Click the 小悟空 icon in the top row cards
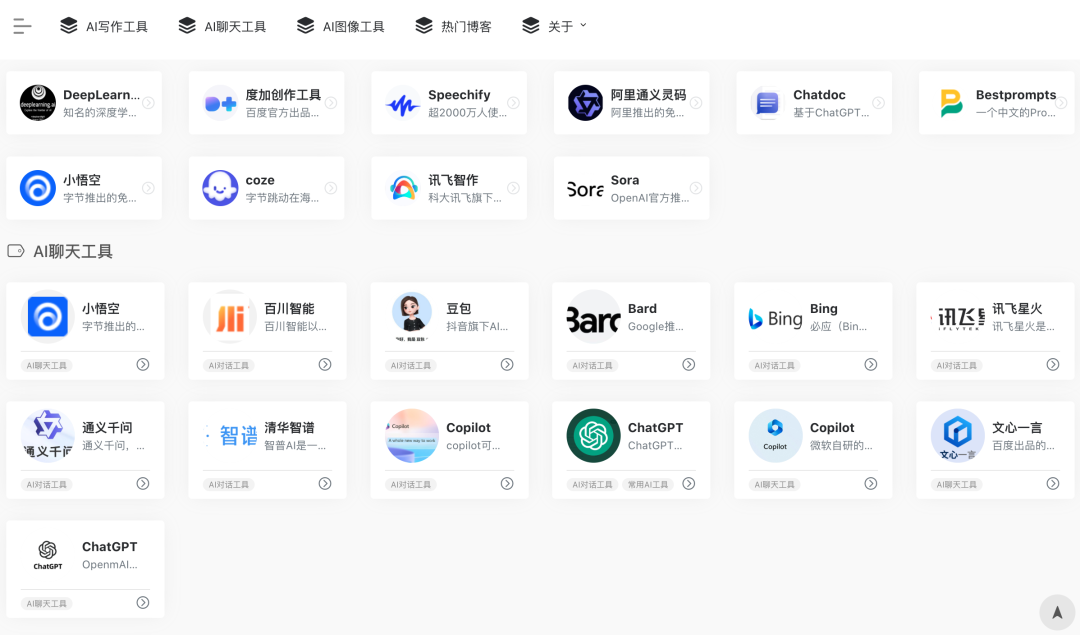This screenshot has height=635, width=1080. click(38, 188)
